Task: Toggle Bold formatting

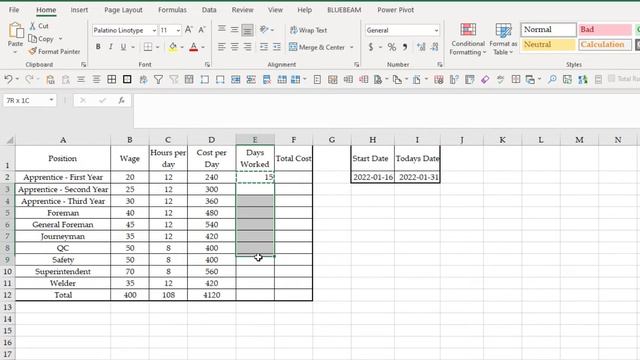Action: tap(98, 47)
